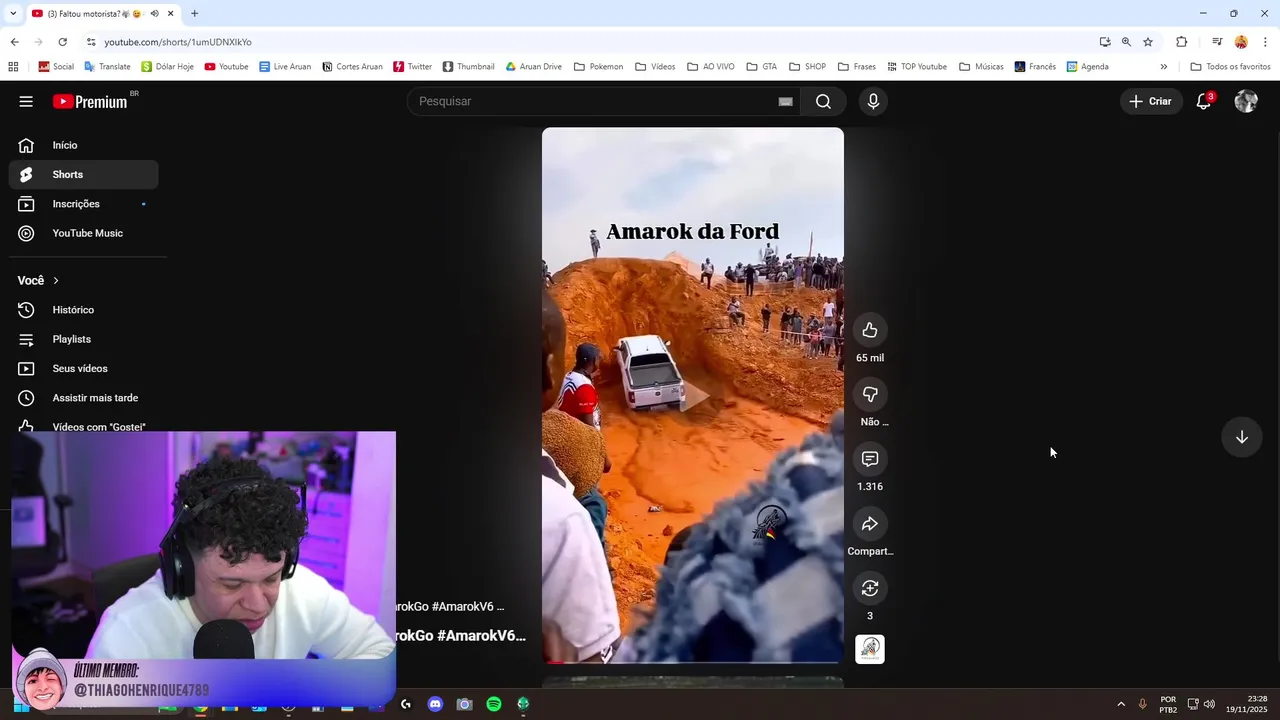Expand the Você section chevron

(56, 281)
